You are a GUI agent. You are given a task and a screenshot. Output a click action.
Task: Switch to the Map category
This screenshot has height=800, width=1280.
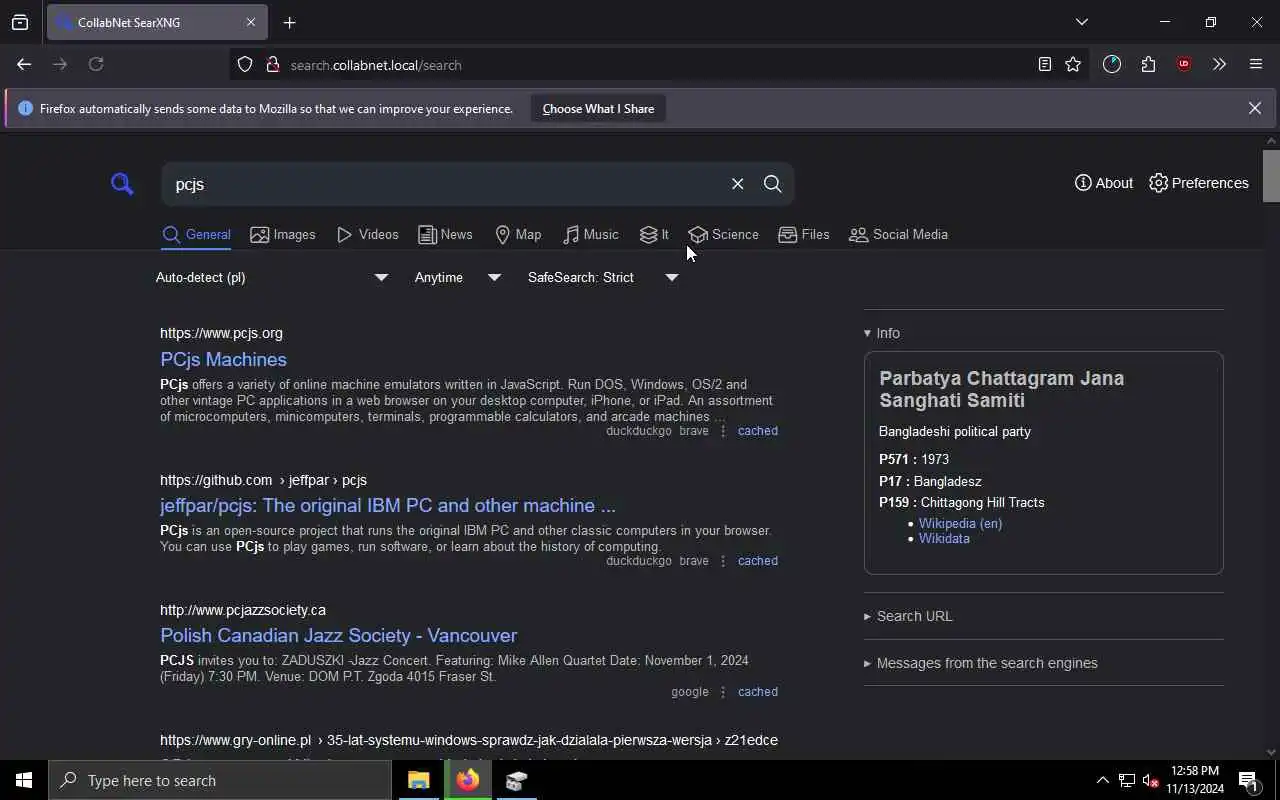(518, 235)
